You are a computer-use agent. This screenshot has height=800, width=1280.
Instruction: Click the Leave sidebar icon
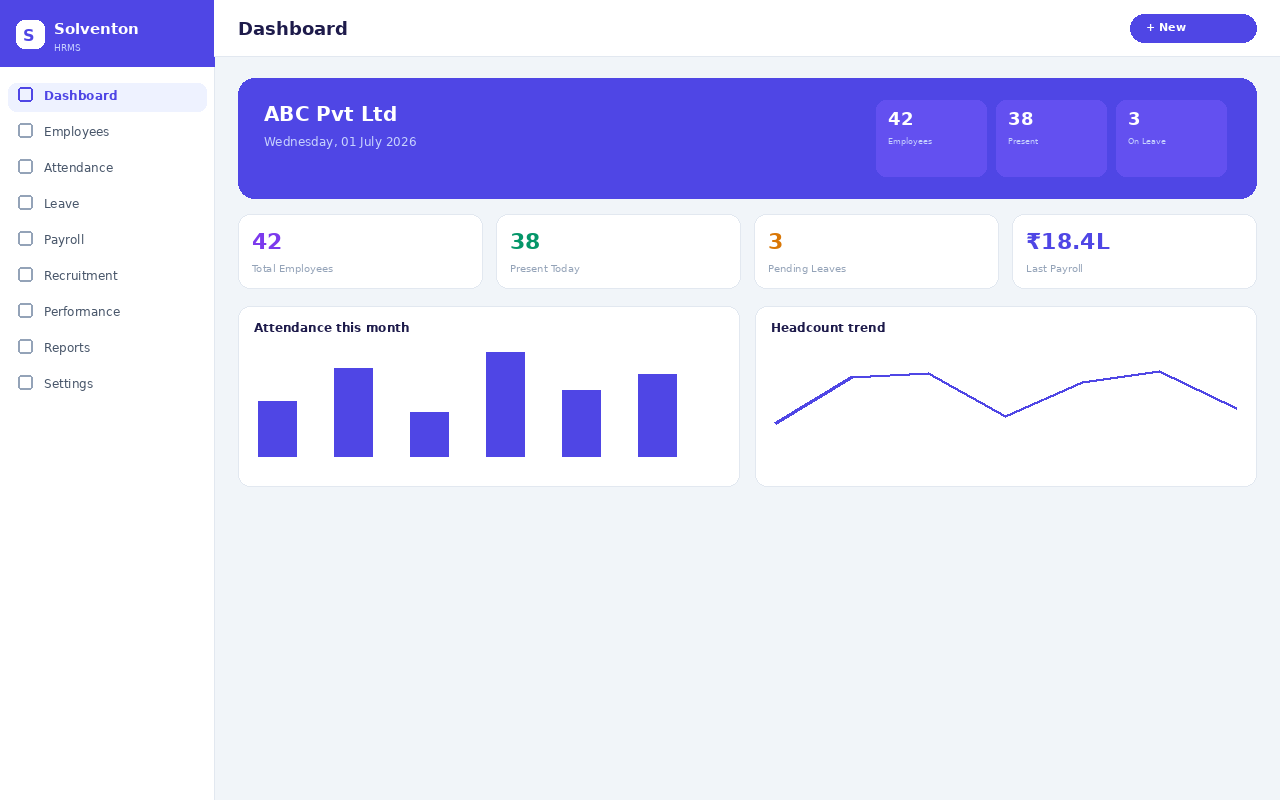(26, 203)
